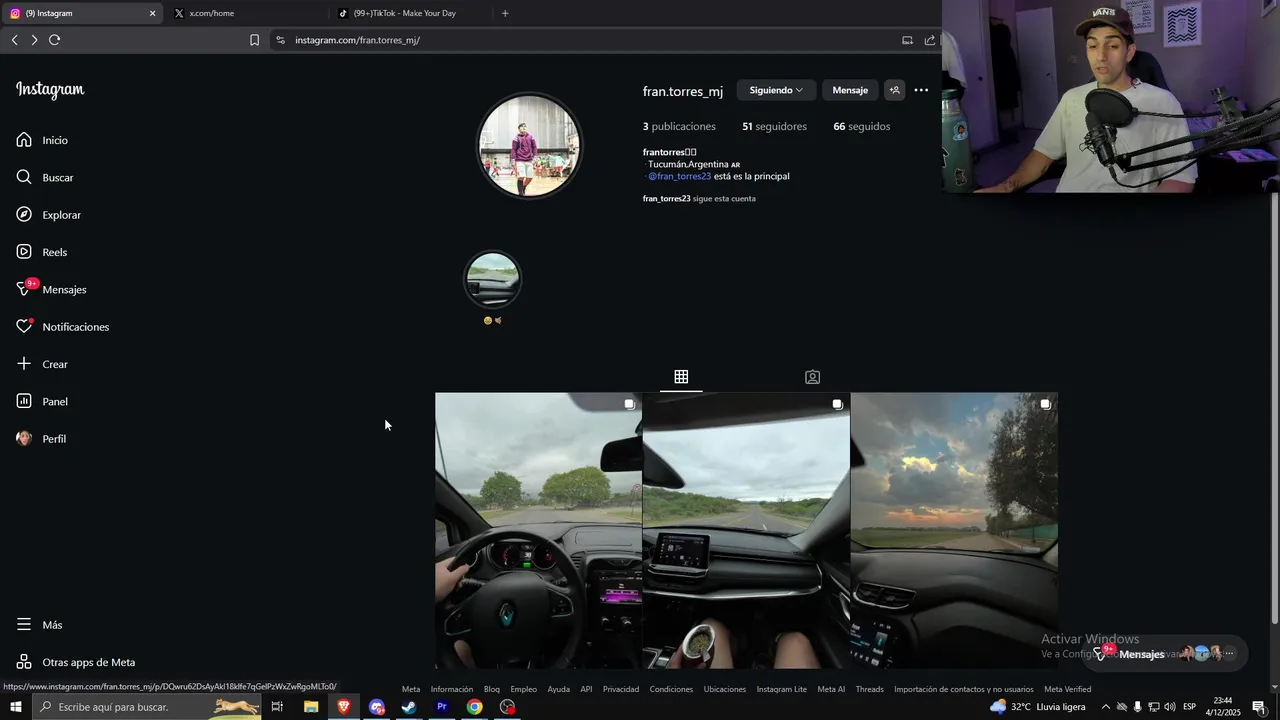Open a new browser tab
Image resolution: width=1280 pixels, height=720 pixels.
pyautogui.click(x=505, y=13)
